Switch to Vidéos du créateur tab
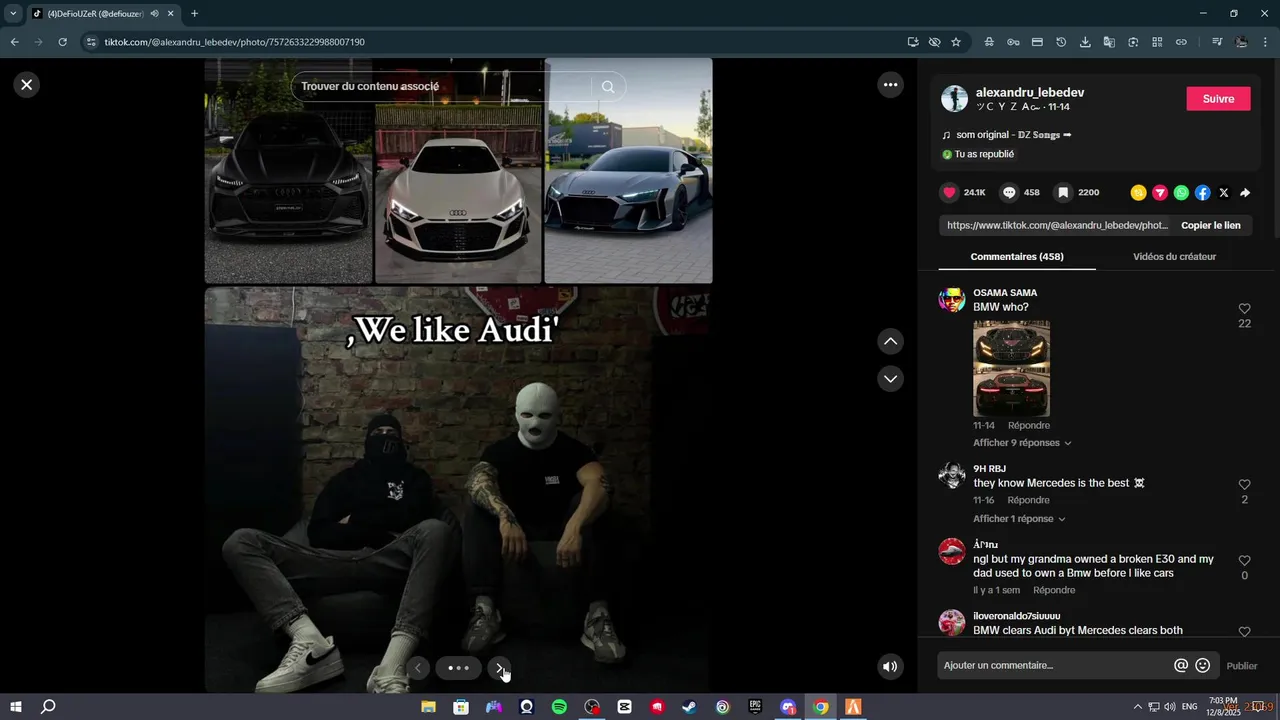This screenshot has height=720, width=1280. (x=1174, y=257)
